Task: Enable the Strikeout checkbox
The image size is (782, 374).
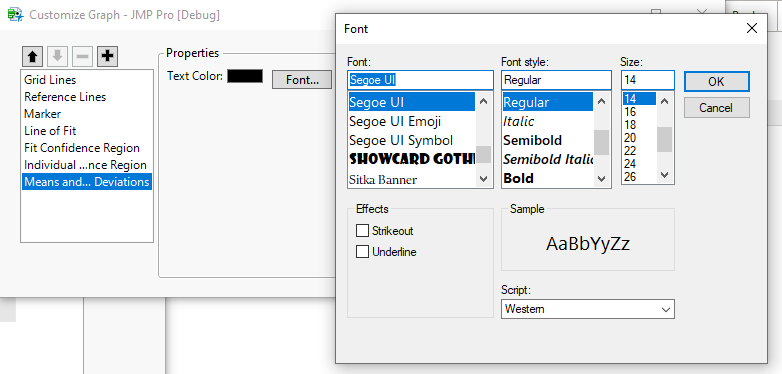Action: (x=362, y=231)
